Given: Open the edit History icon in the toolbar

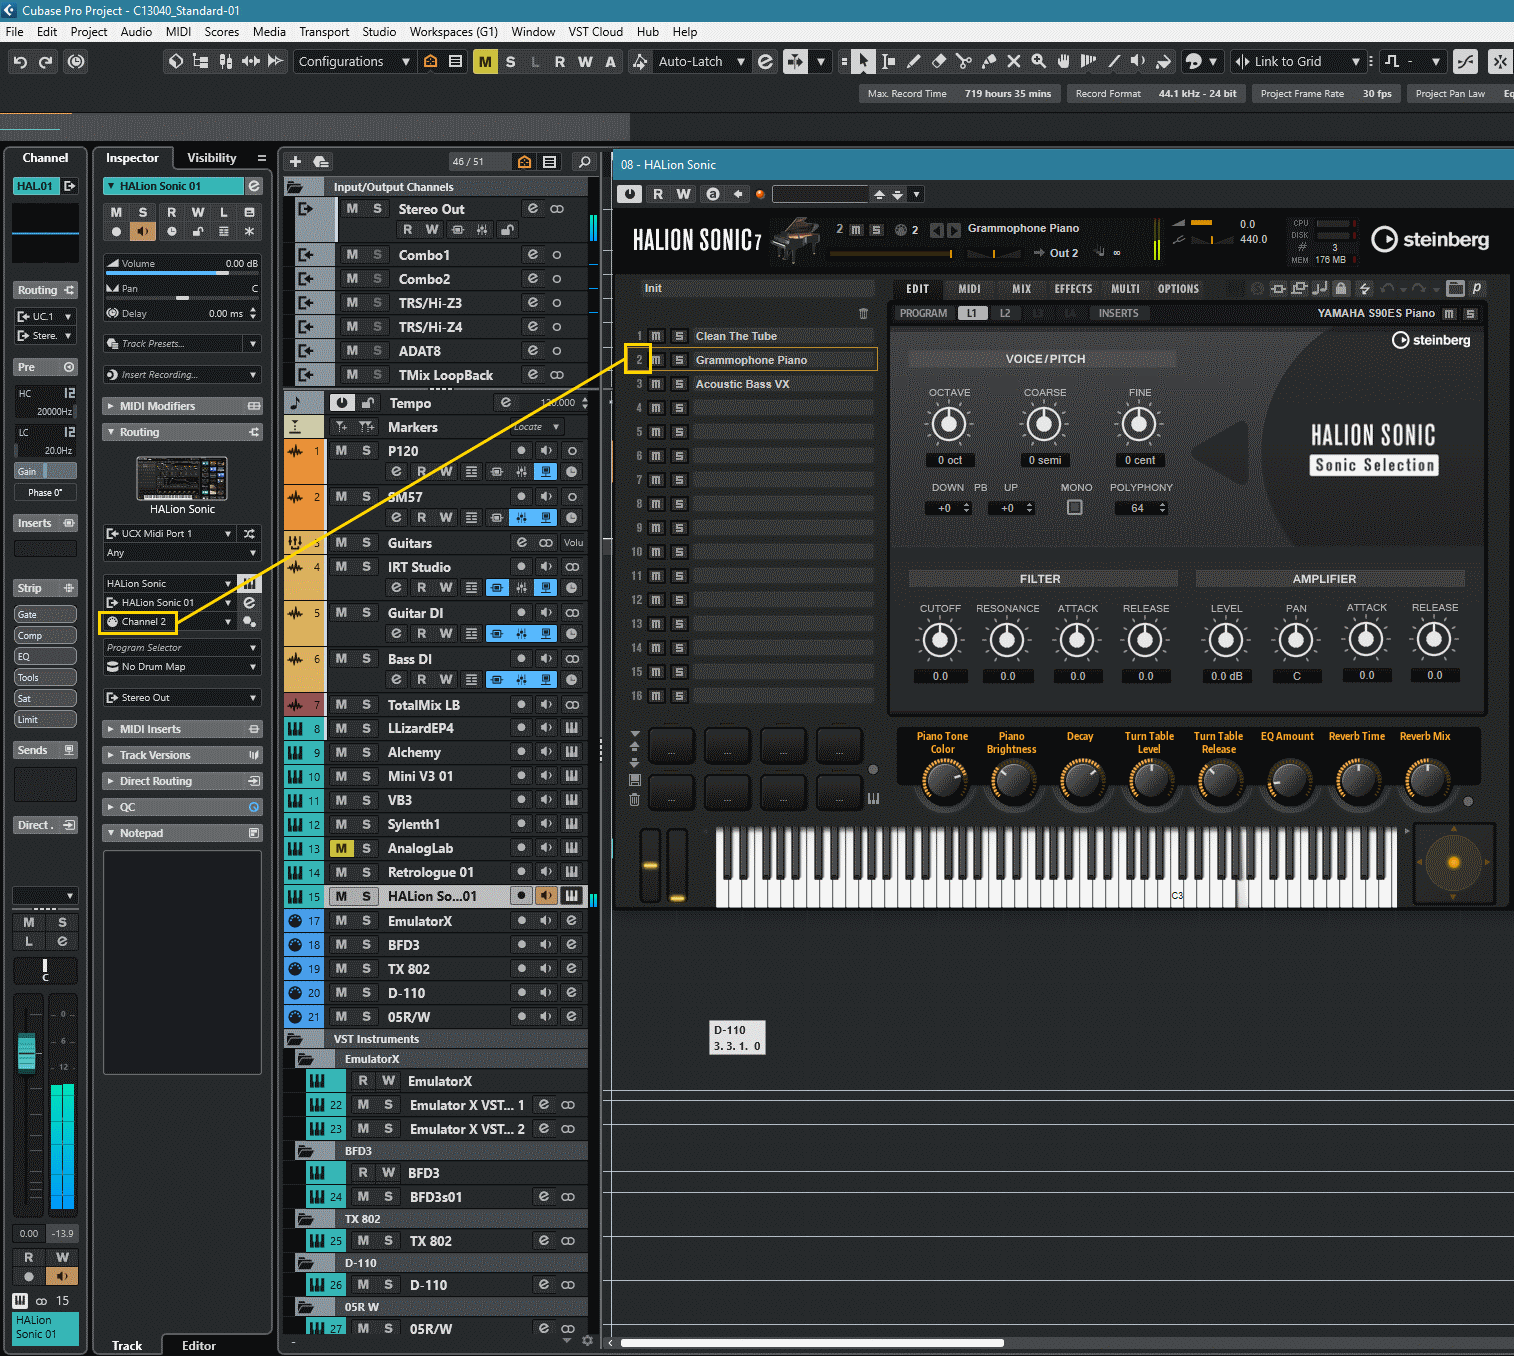Looking at the screenshot, I should [76, 62].
